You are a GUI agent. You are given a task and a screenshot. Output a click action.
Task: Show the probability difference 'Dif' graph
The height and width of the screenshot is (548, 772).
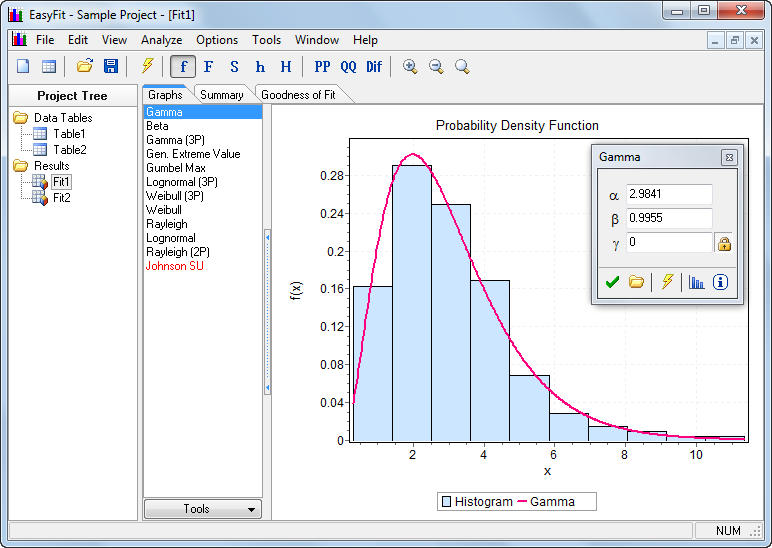(374, 67)
